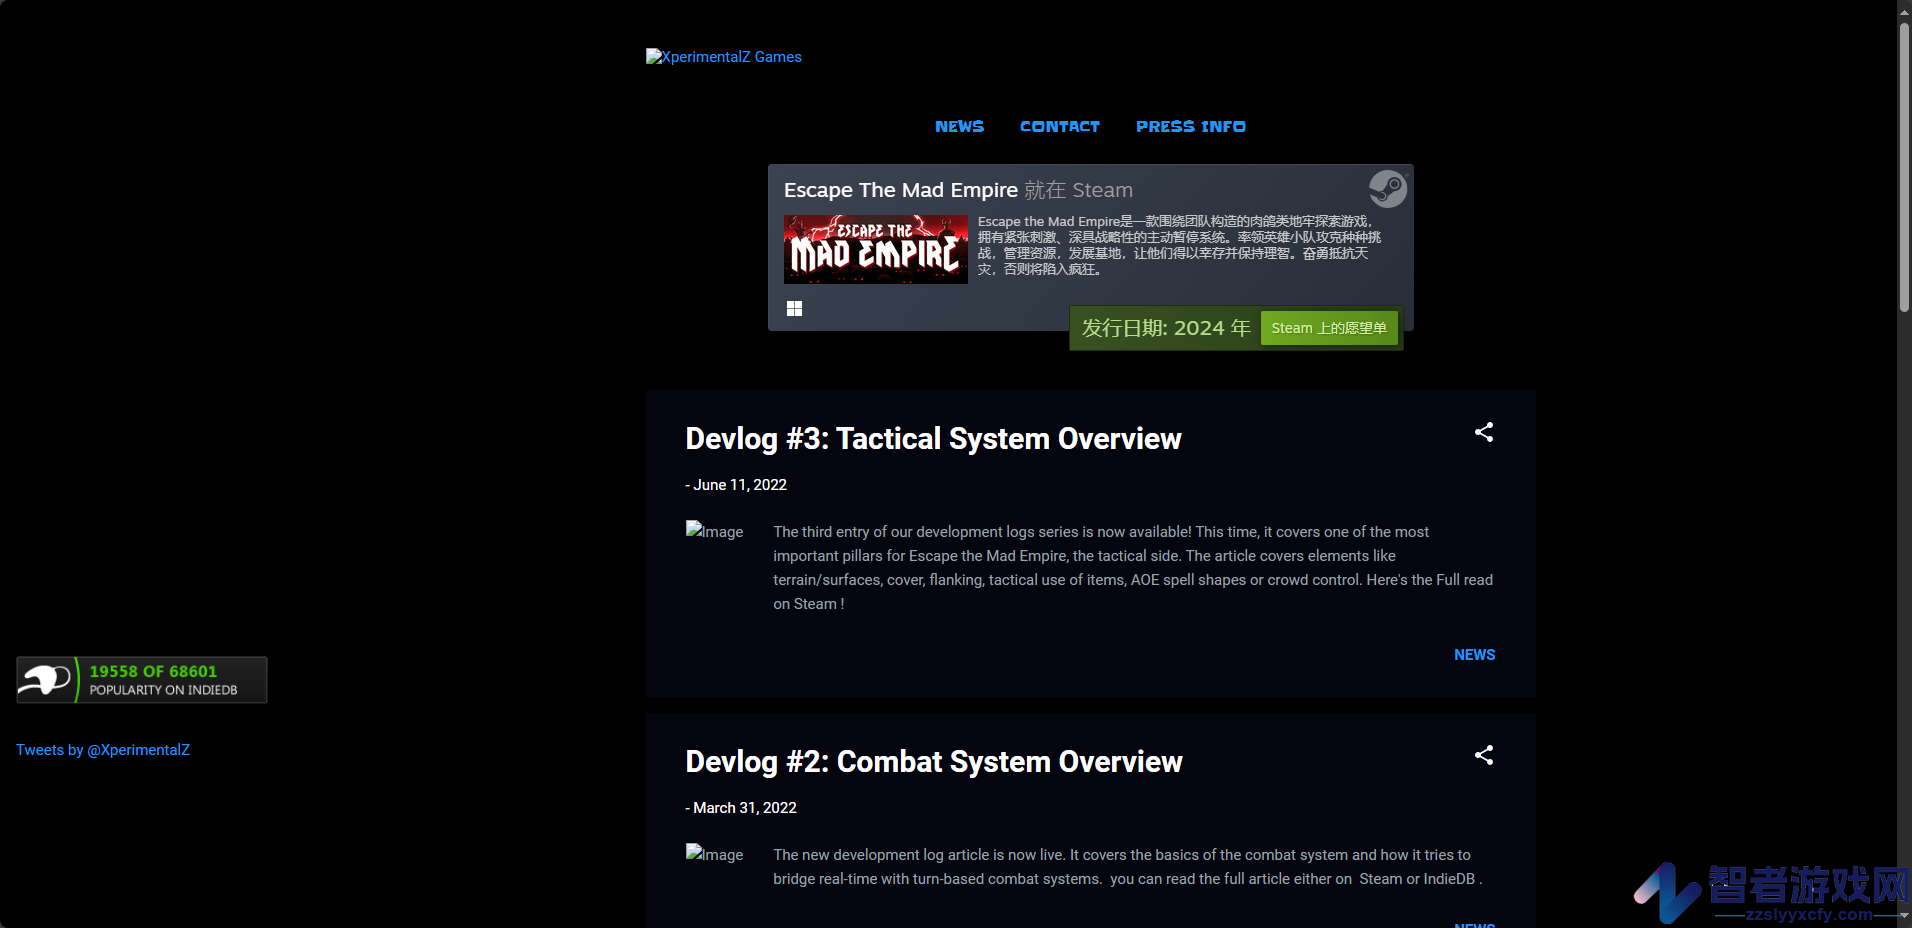The image size is (1912, 928).
Task: Open the broken image in Devlog #3
Action: [x=714, y=531]
